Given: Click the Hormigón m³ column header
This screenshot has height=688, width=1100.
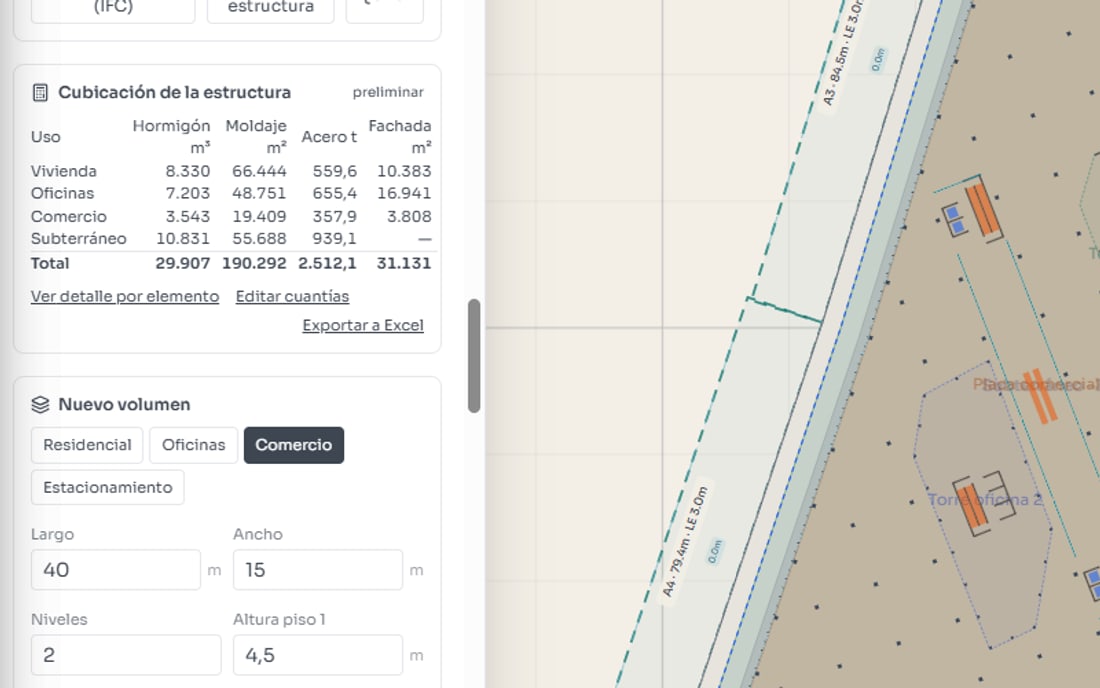Looking at the screenshot, I should [171, 137].
